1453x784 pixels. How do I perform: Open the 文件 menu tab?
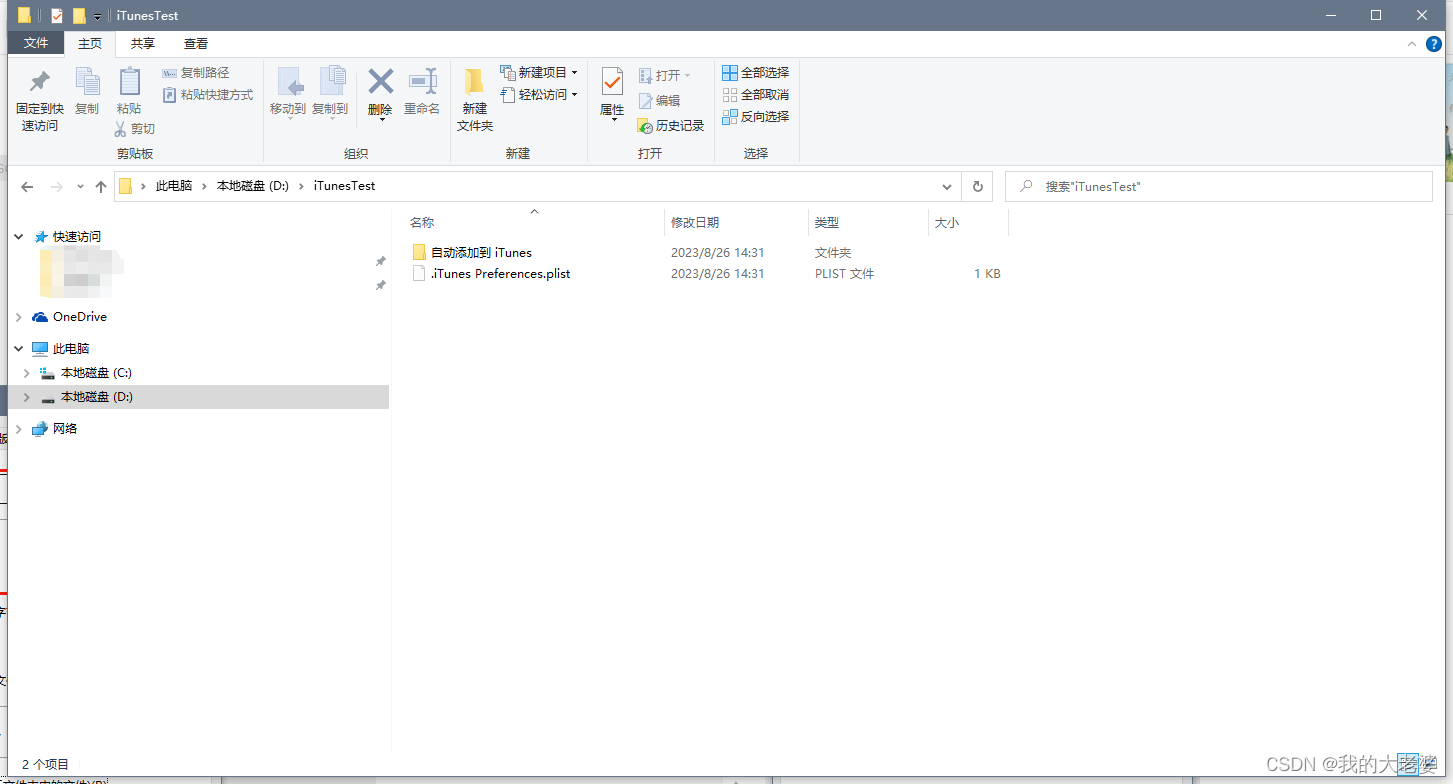tap(36, 43)
